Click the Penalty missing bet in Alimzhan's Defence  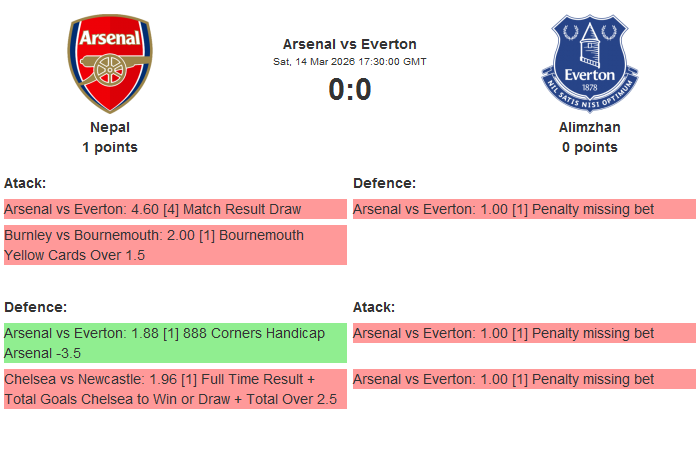[524, 209]
